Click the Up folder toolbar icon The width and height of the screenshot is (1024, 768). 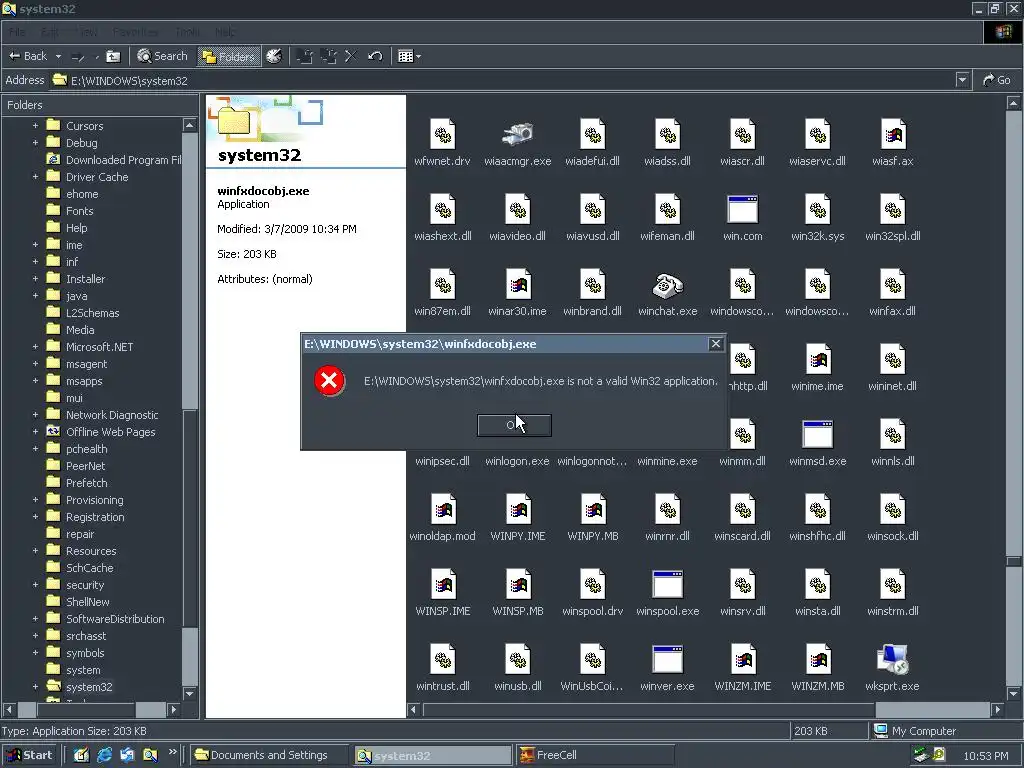point(113,56)
